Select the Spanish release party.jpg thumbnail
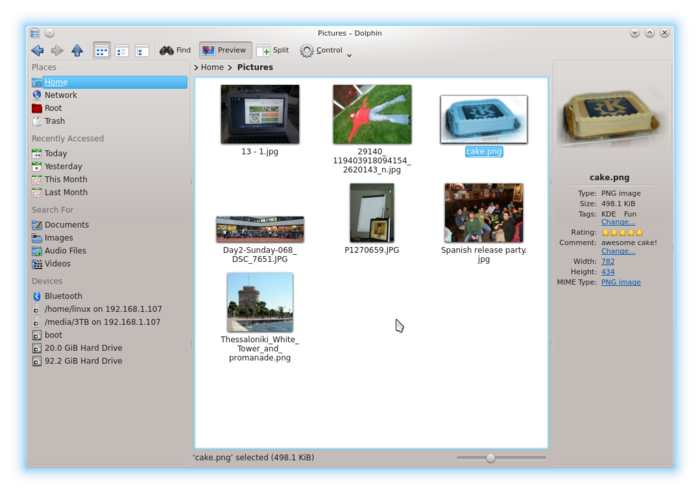Viewport: 700px width, 494px height. click(483, 213)
